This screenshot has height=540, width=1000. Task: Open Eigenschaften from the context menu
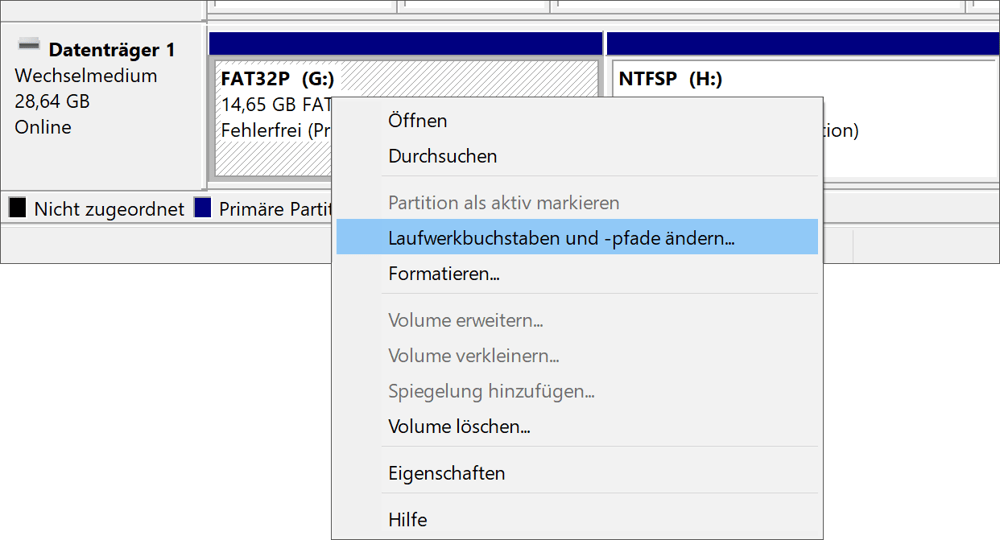[x=446, y=474]
